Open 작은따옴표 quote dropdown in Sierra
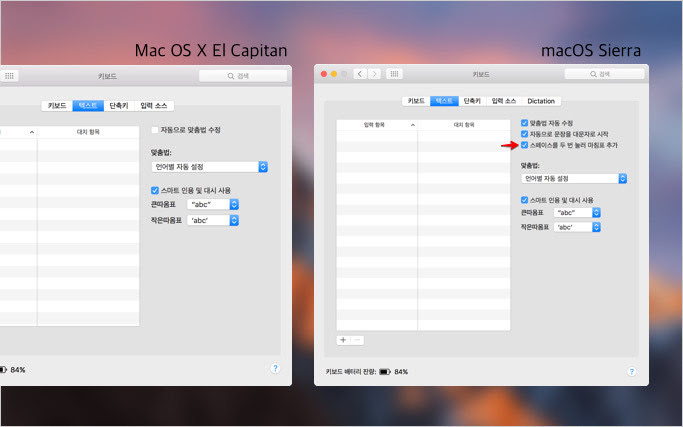Image resolution: width=683 pixels, height=427 pixels. coord(577,227)
